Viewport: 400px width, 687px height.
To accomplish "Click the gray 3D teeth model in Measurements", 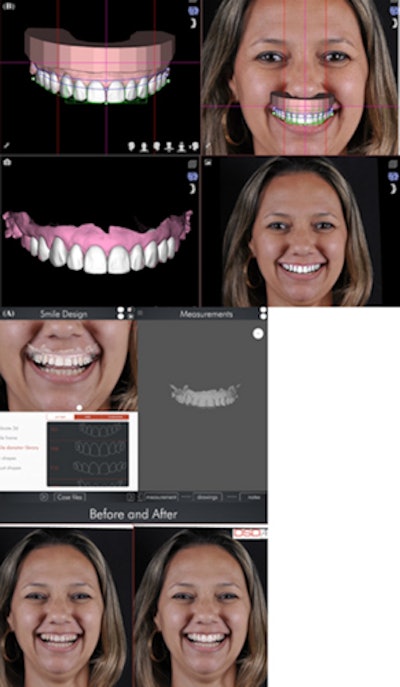I will 205,395.
